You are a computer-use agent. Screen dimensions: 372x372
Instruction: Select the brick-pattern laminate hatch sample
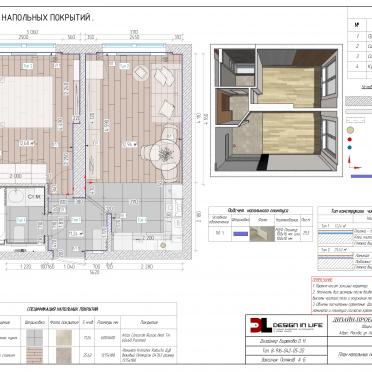[x=34, y=355]
